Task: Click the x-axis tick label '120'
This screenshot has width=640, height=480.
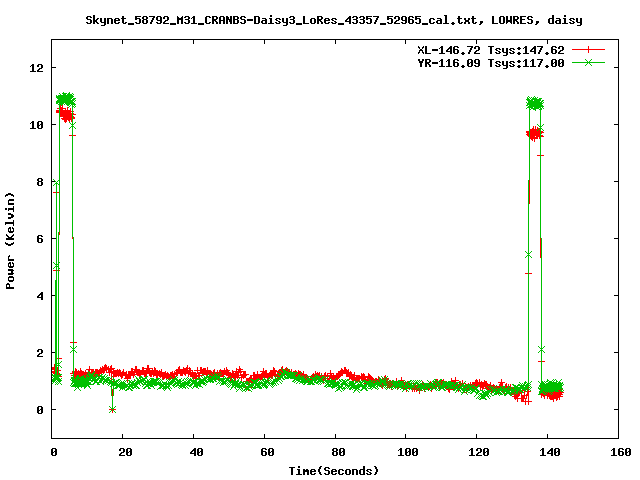Action: pos(479,452)
